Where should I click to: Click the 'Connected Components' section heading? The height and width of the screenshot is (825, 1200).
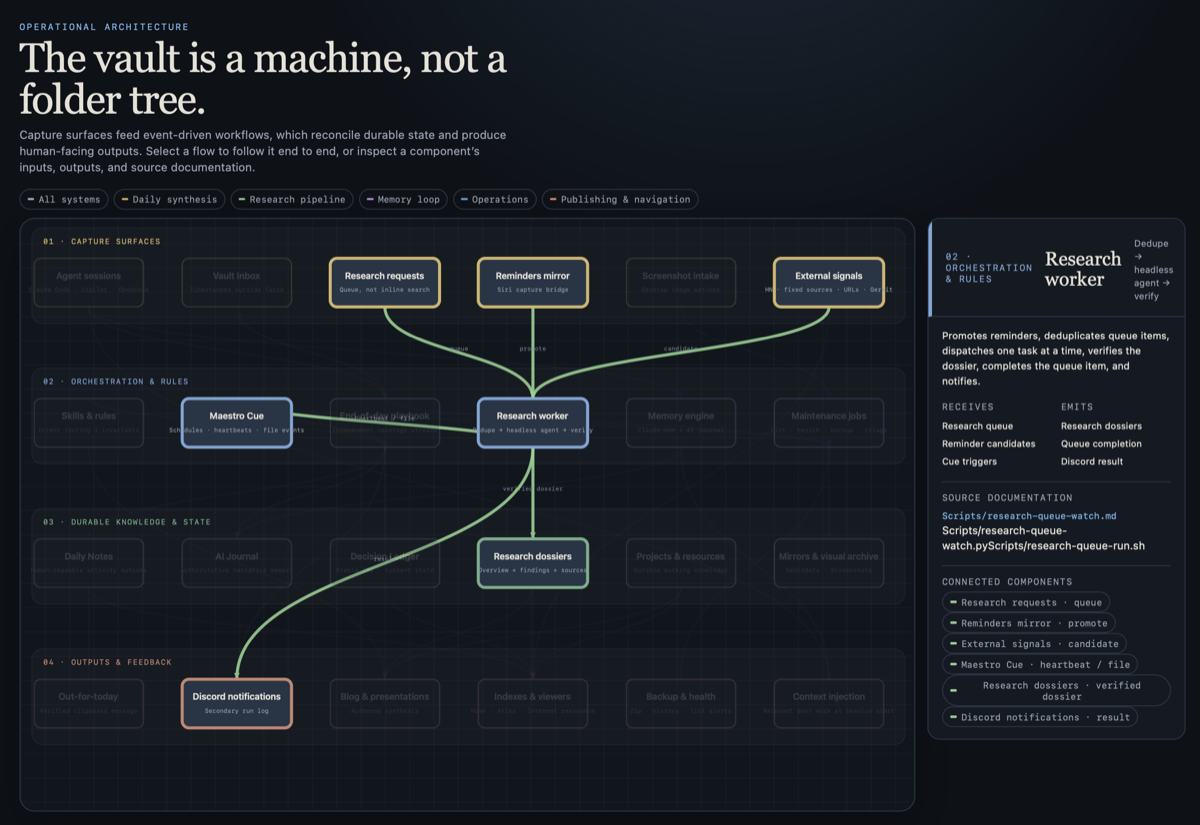1007,581
